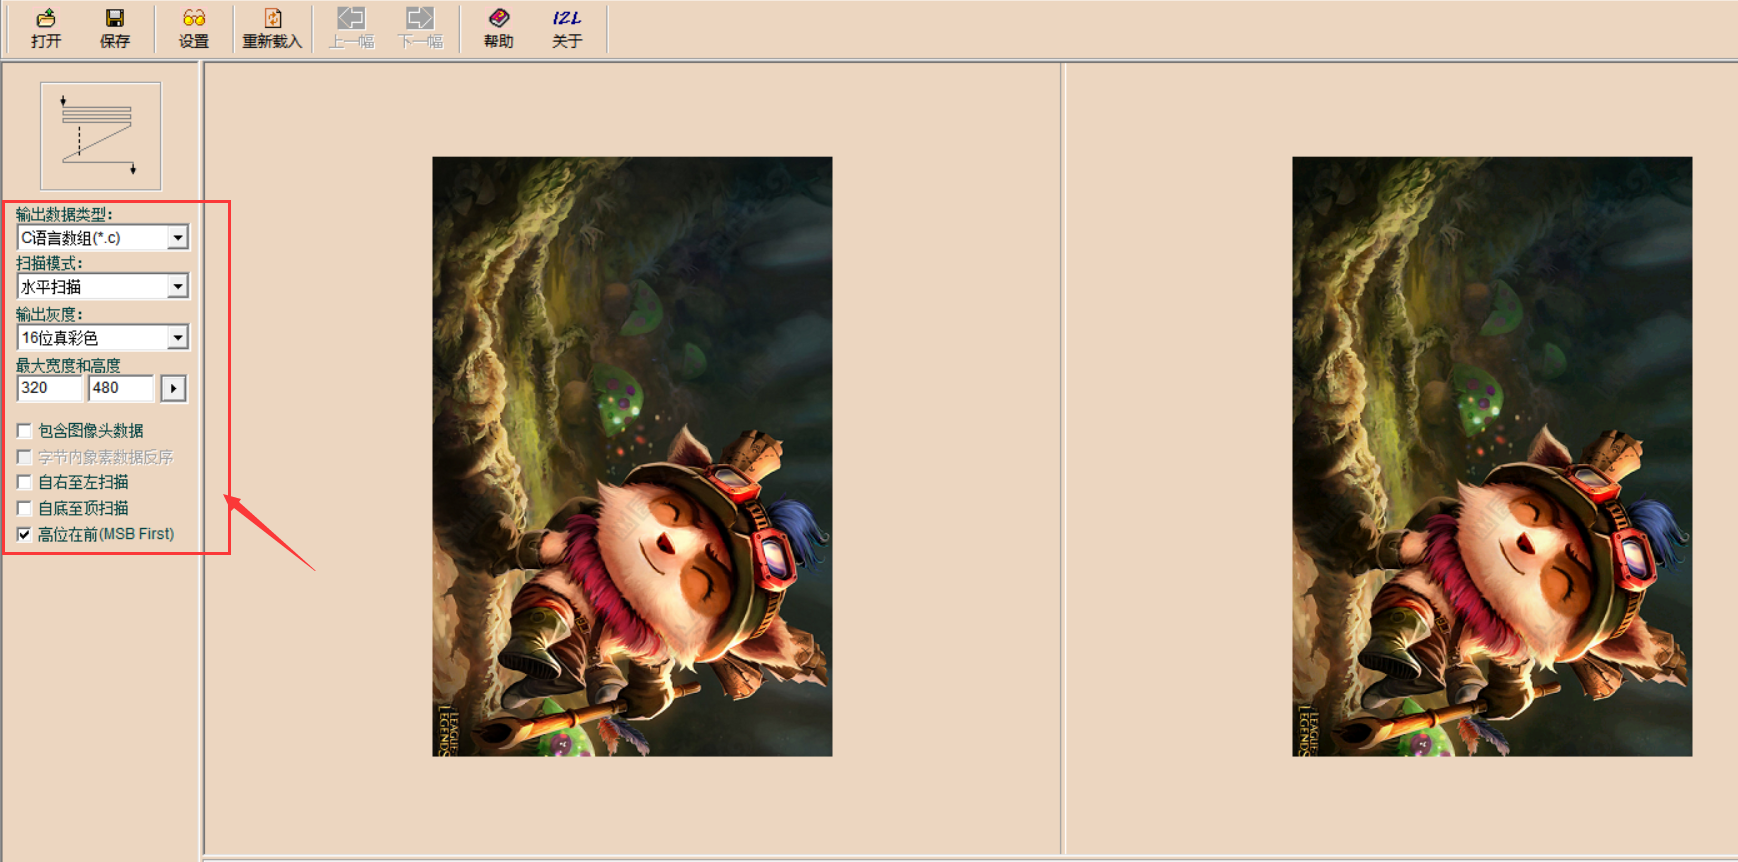Click the source image preview on the left

(x=632, y=456)
